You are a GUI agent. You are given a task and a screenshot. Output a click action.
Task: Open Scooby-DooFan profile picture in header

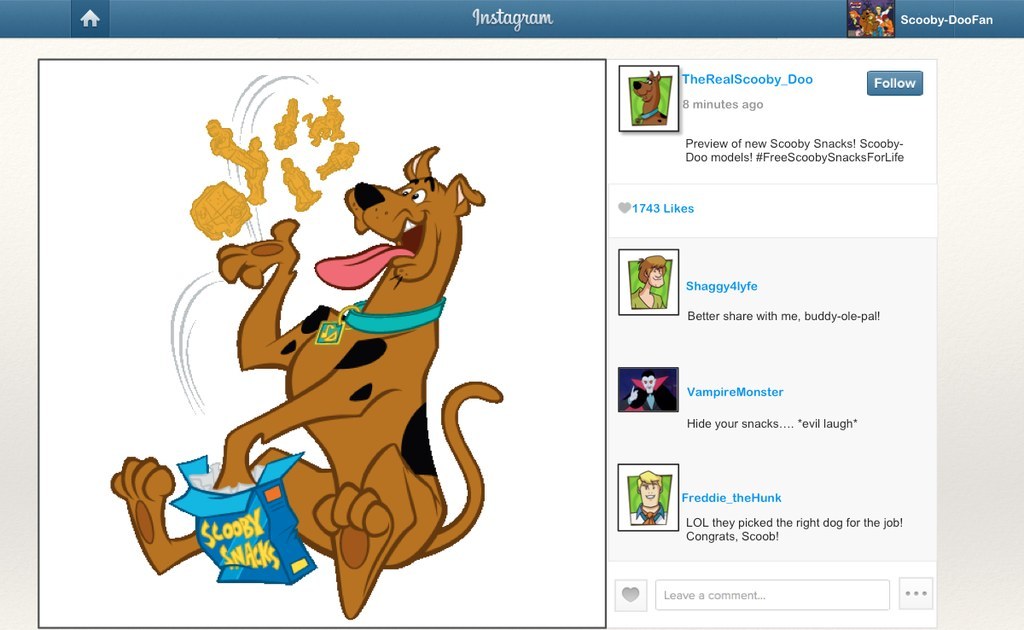click(871, 18)
